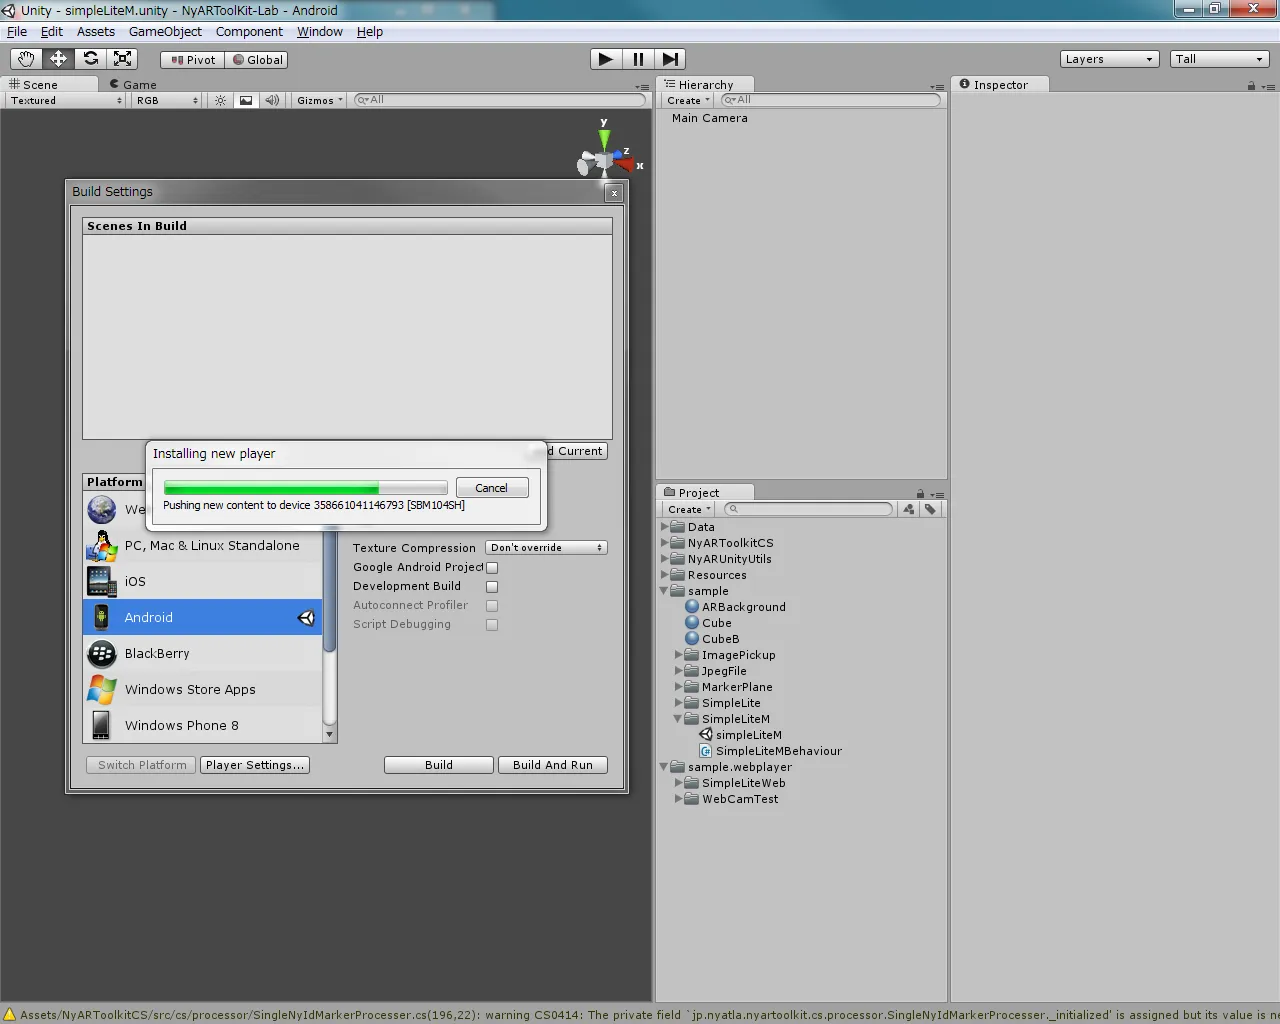Toggle Script Debugging checkbox
The height and width of the screenshot is (1024, 1280).
(x=492, y=625)
